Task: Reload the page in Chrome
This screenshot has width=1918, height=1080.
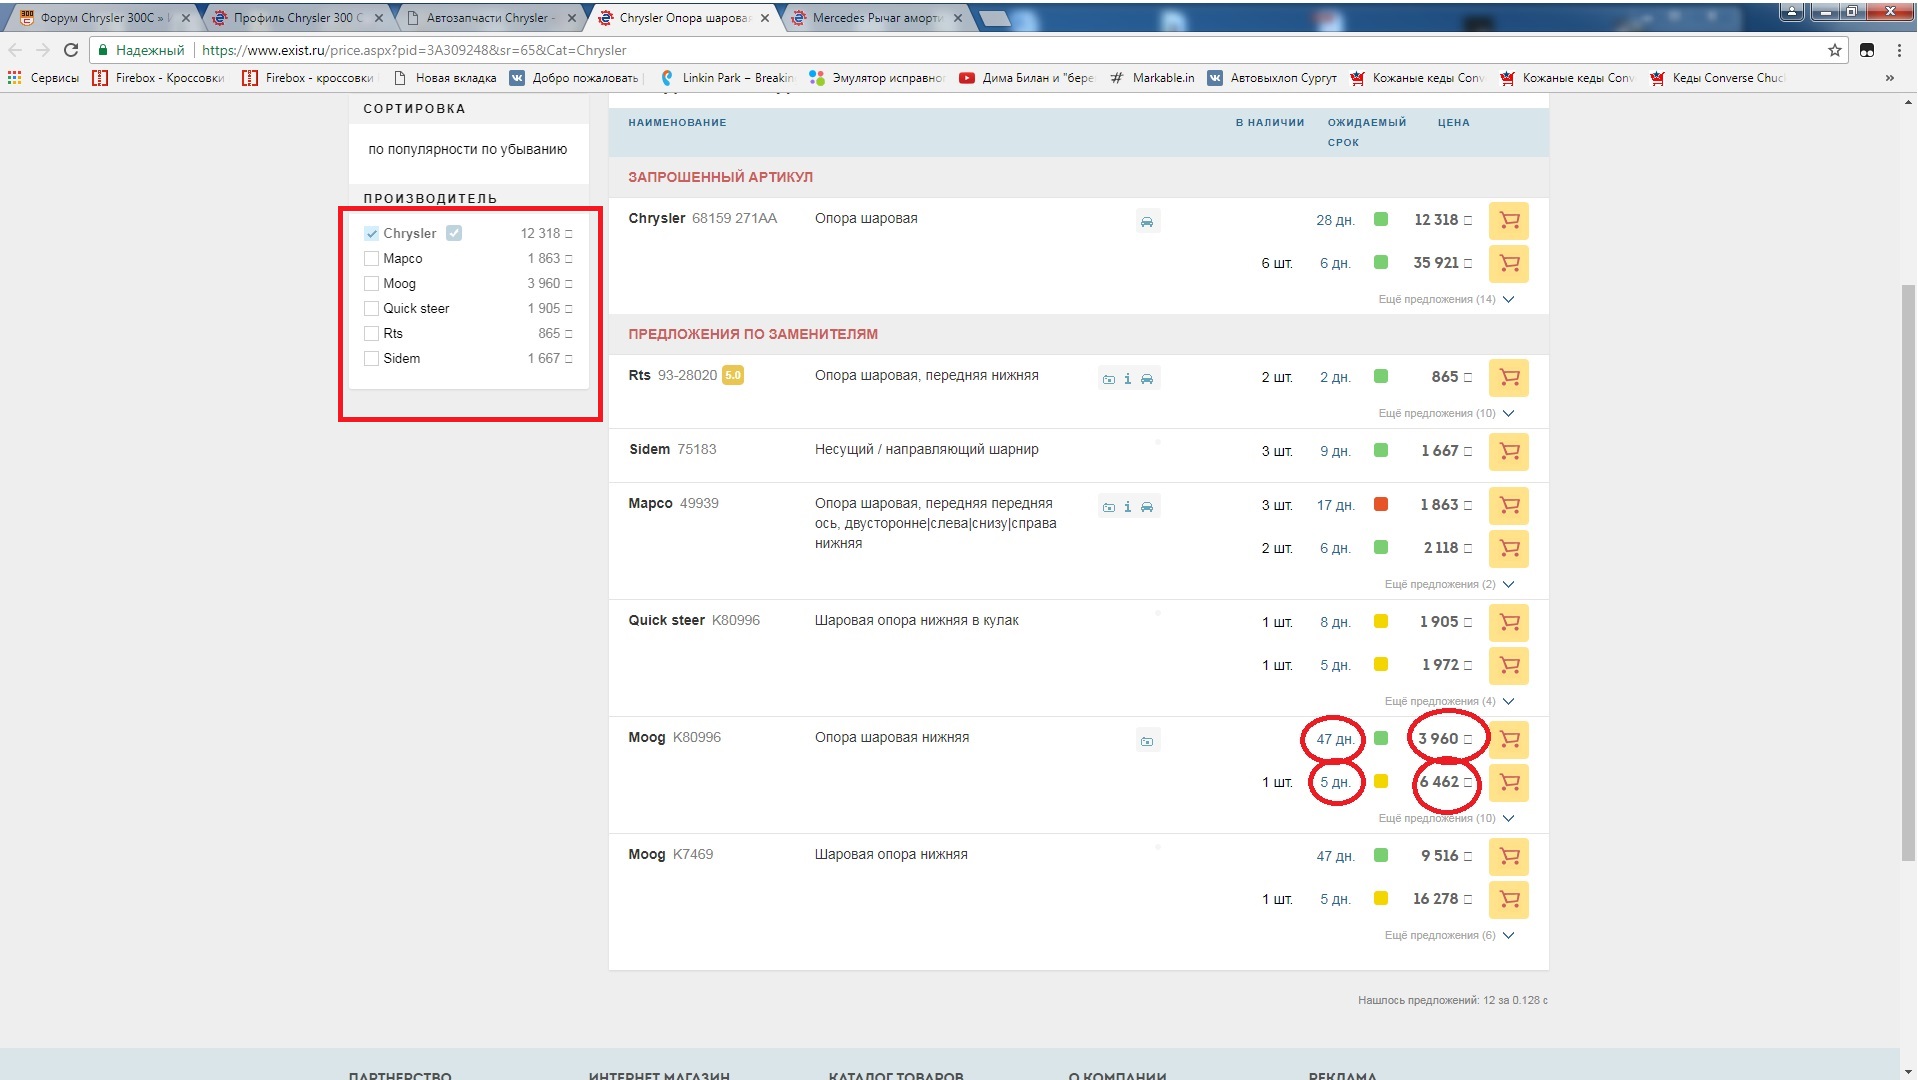Action: tap(70, 50)
